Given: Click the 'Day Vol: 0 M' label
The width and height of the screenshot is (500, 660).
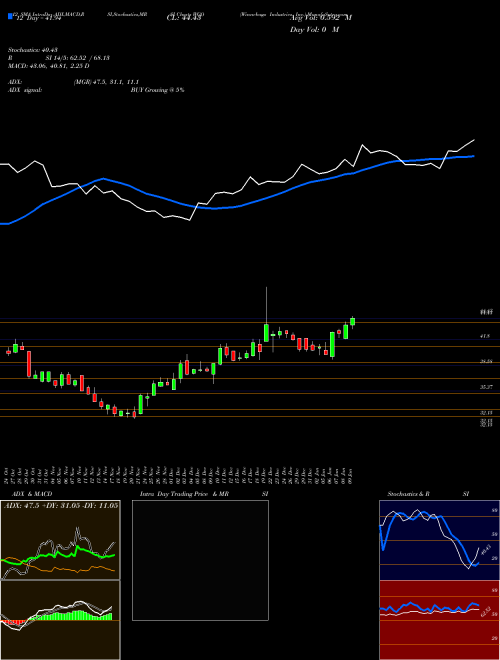Looking at the screenshot, I should pos(314,29).
